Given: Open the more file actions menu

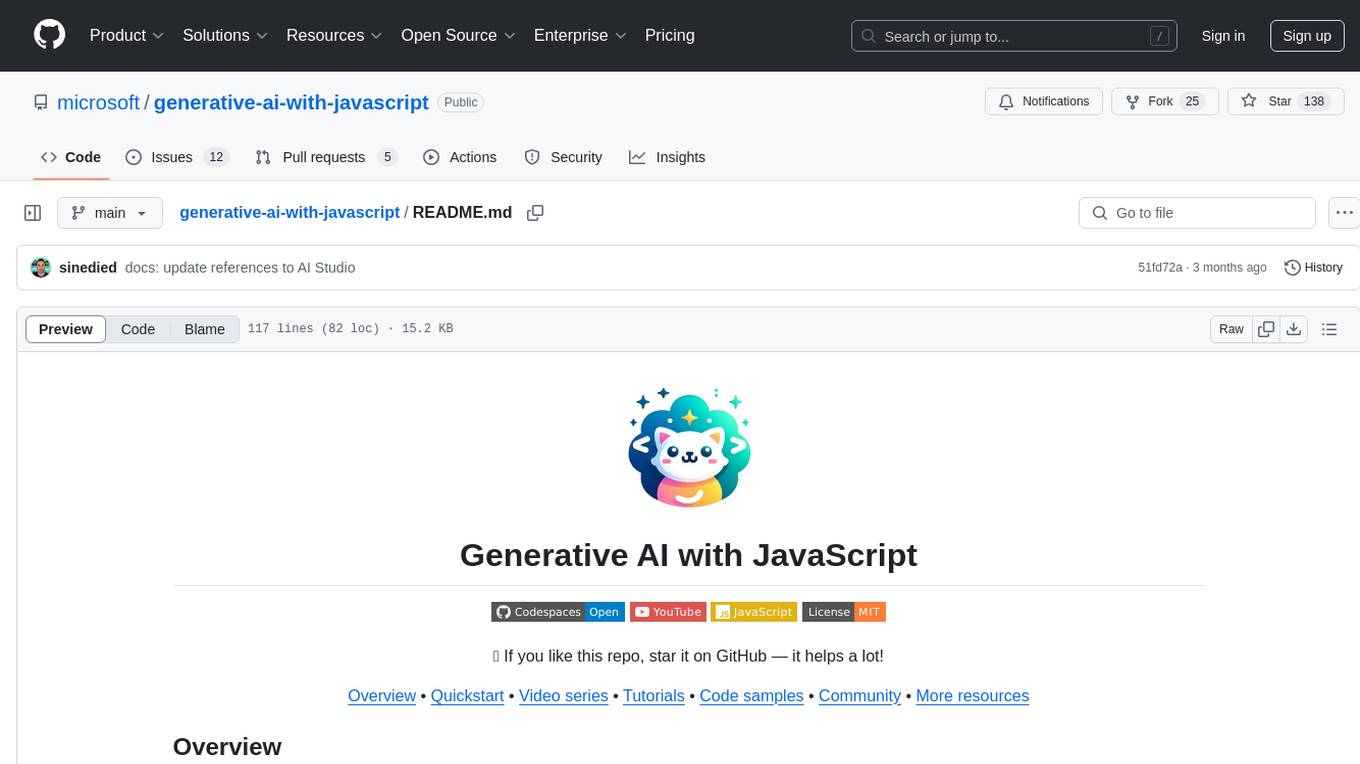Looking at the screenshot, I should click(1344, 213).
